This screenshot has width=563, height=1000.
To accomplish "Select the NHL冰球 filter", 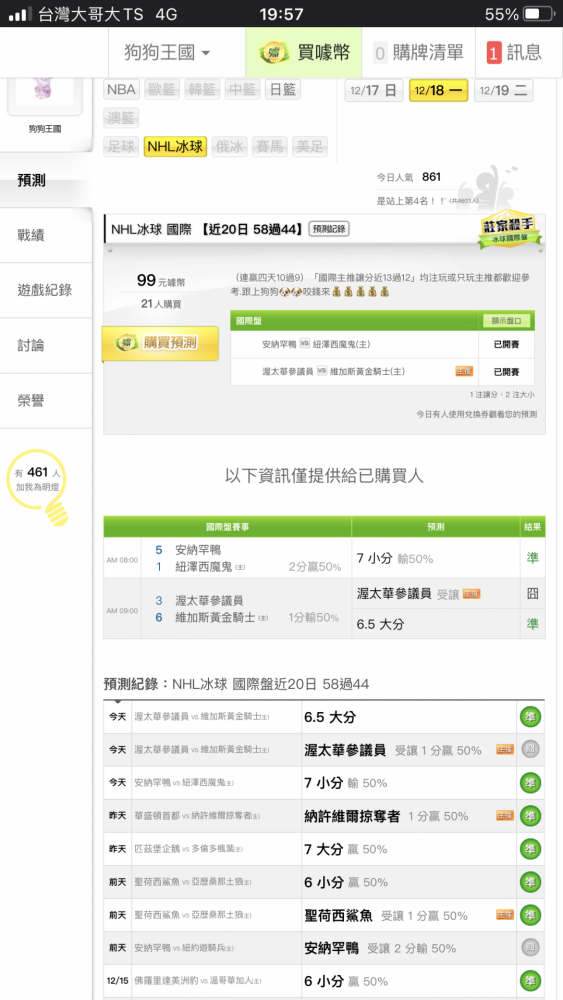I will pyautogui.click(x=175, y=147).
